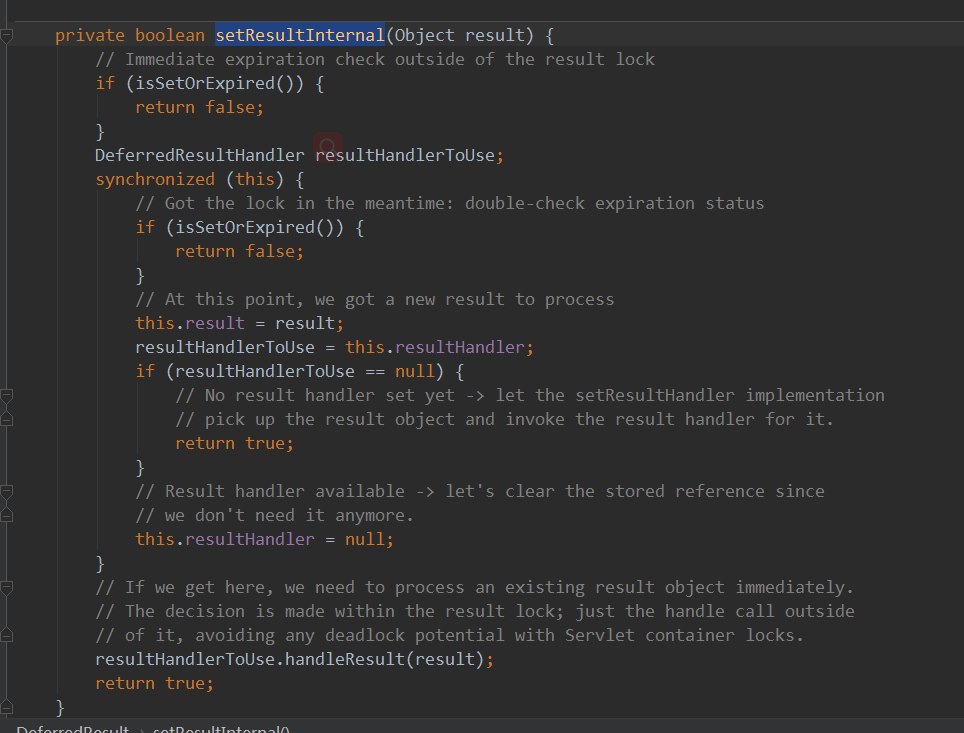
Task: Click the 'this.result = result' assignment line
Action: [240, 323]
